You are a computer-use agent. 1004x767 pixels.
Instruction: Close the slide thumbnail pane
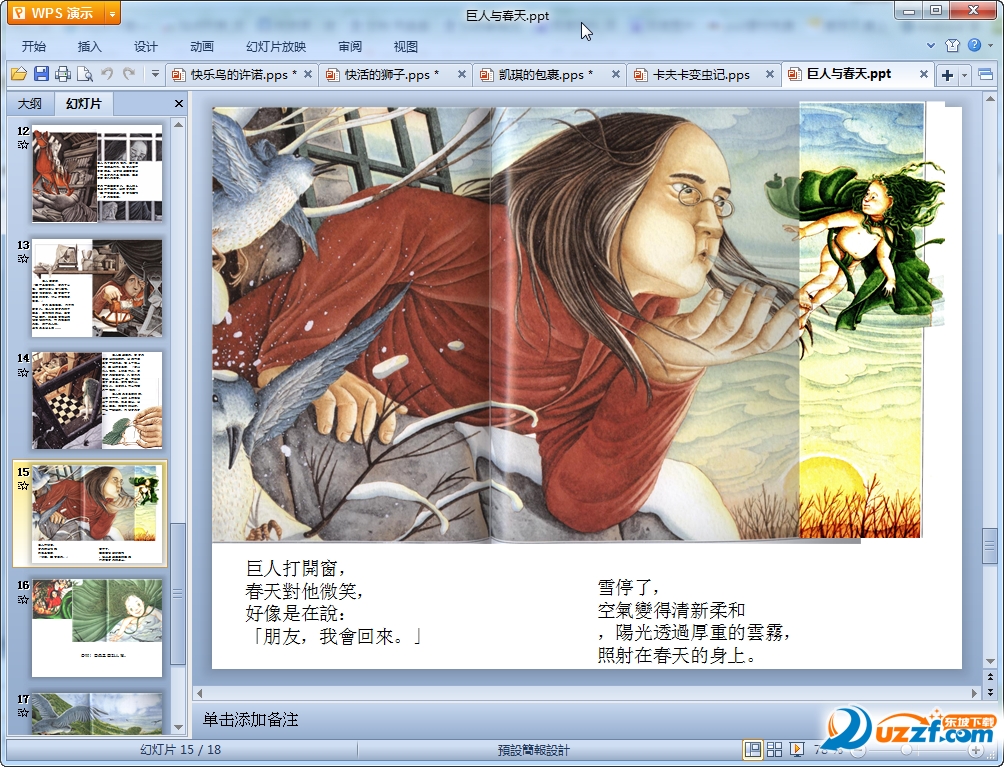pos(179,103)
